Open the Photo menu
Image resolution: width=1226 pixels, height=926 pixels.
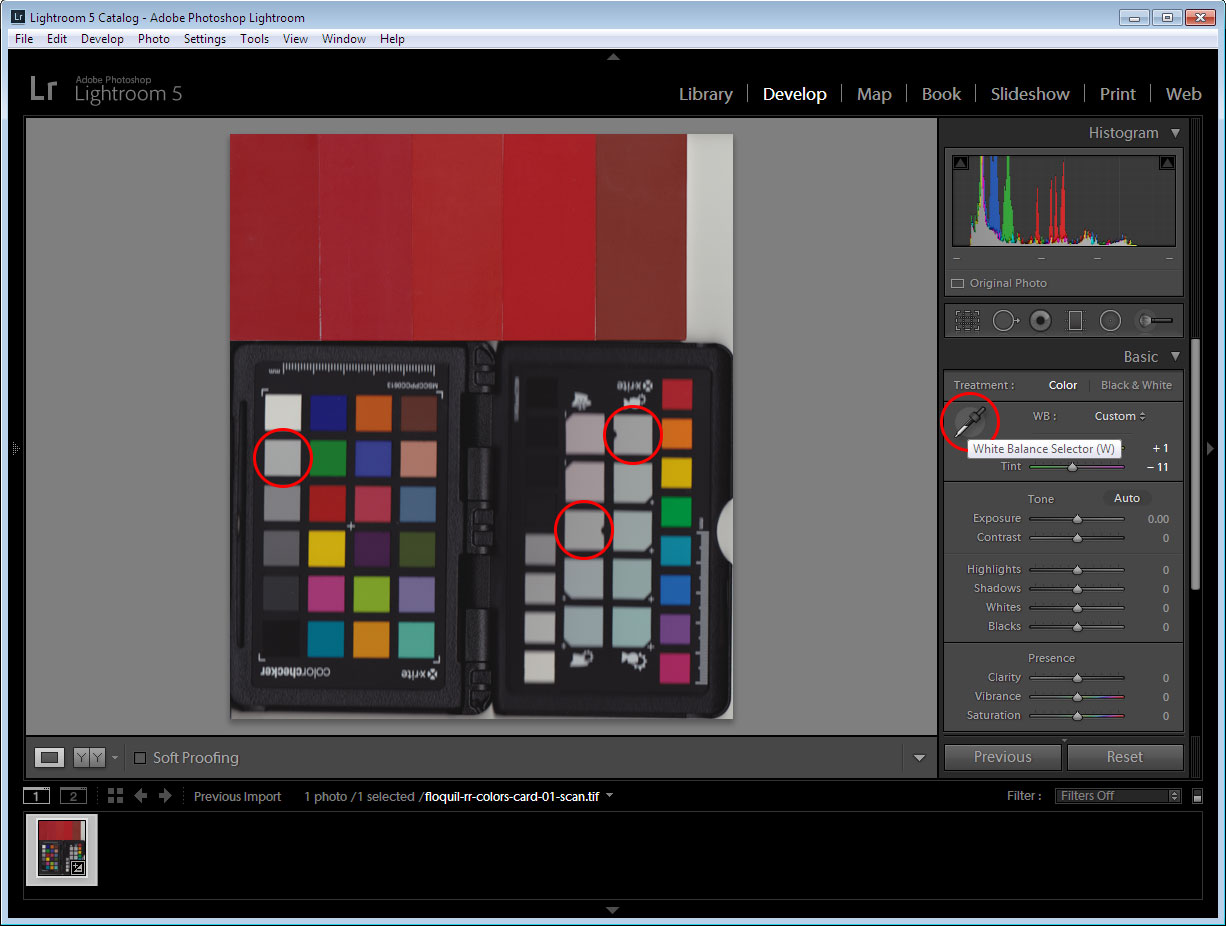(154, 39)
